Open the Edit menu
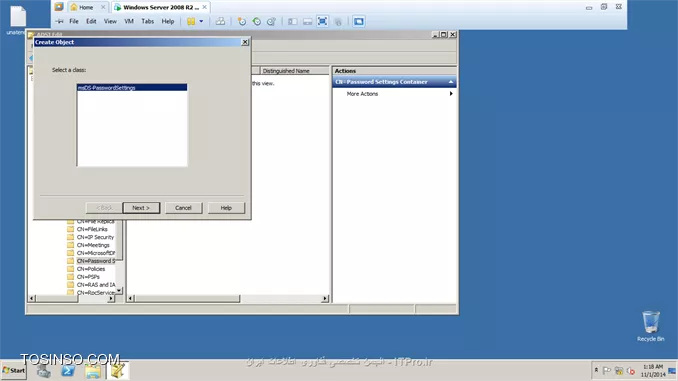The height and width of the screenshot is (381, 678). tap(91, 21)
